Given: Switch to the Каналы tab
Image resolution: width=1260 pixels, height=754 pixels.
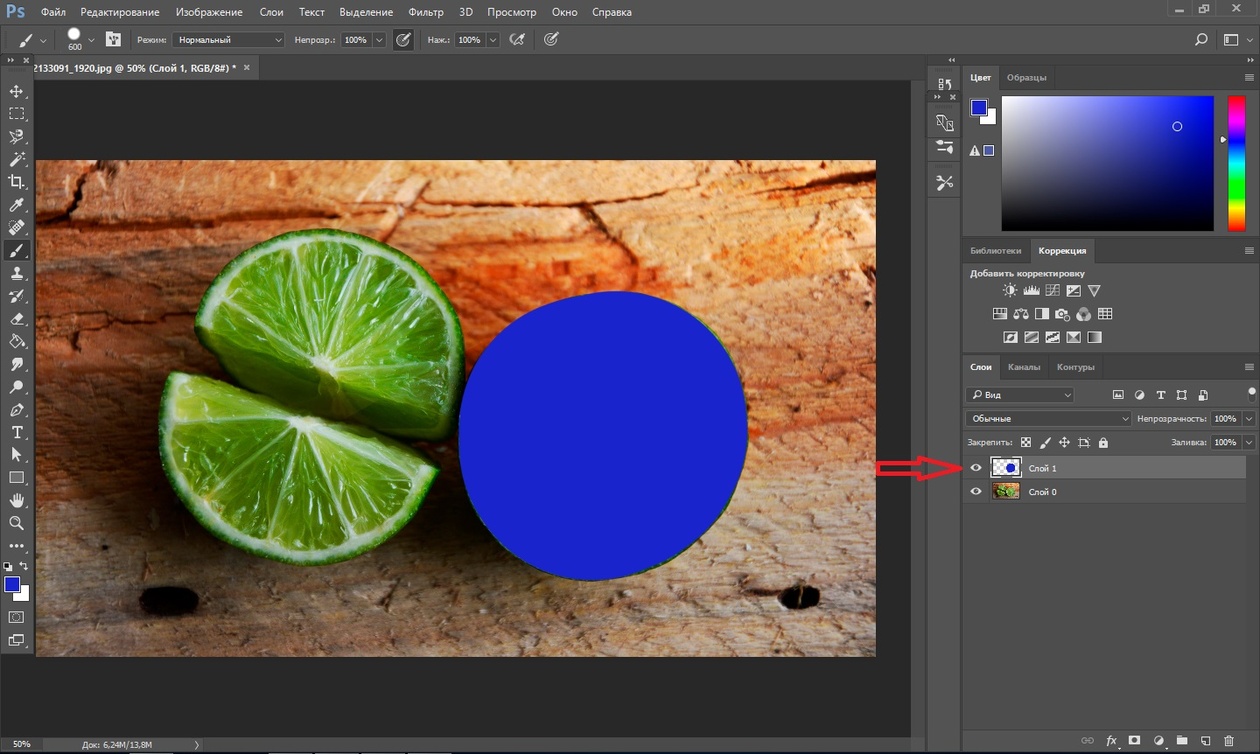Looking at the screenshot, I should coord(1024,367).
